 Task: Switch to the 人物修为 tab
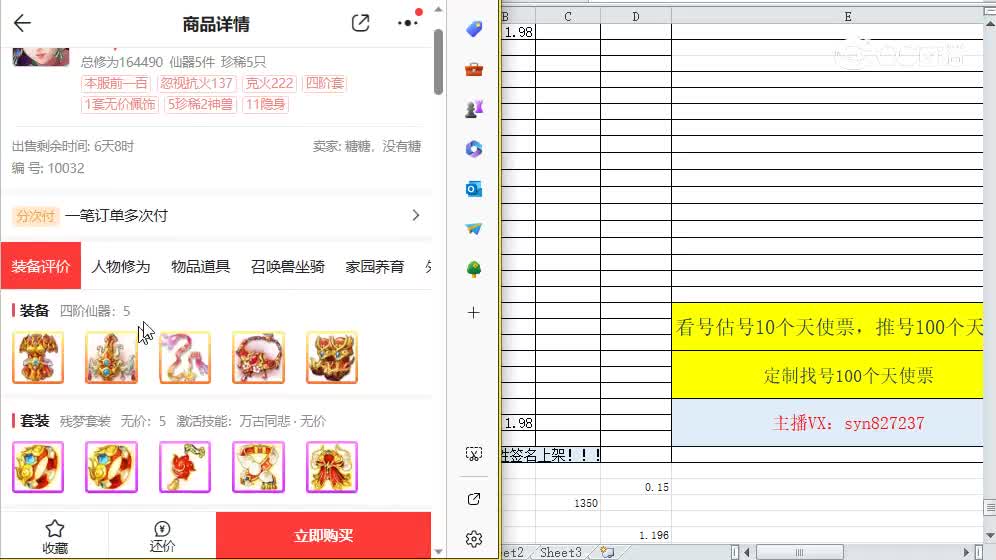[121, 266]
